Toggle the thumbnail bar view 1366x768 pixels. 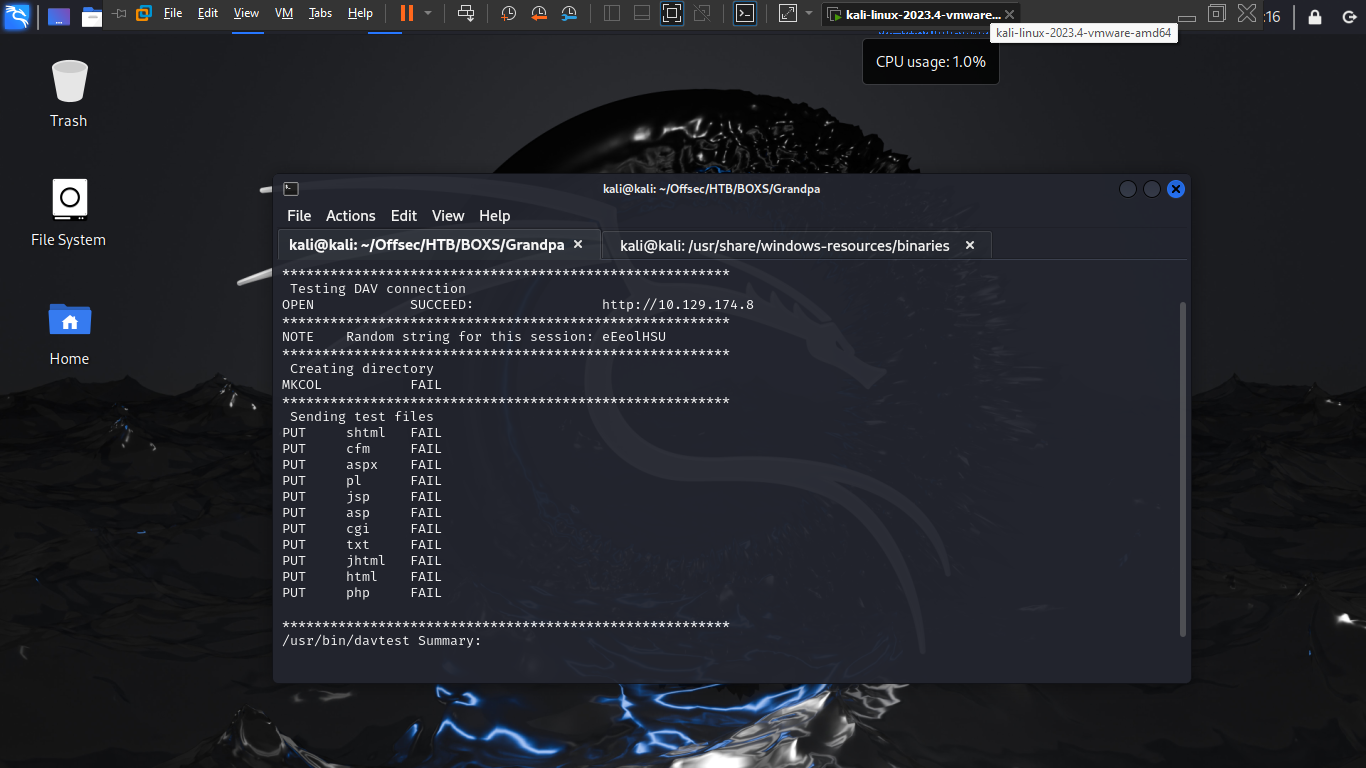coord(642,13)
